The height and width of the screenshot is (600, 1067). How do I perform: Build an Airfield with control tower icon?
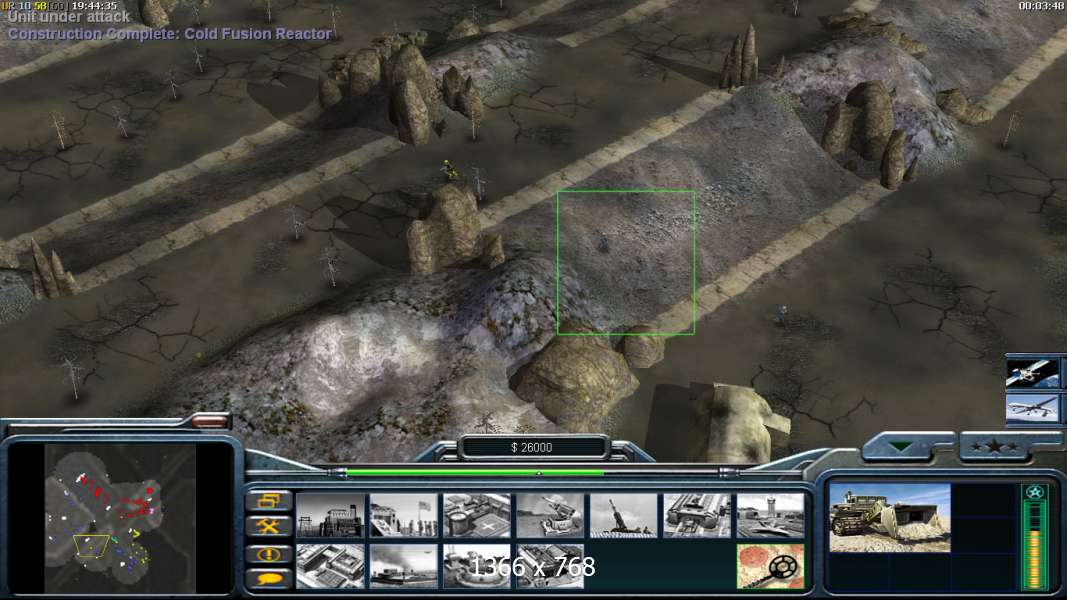tap(770, 516)
